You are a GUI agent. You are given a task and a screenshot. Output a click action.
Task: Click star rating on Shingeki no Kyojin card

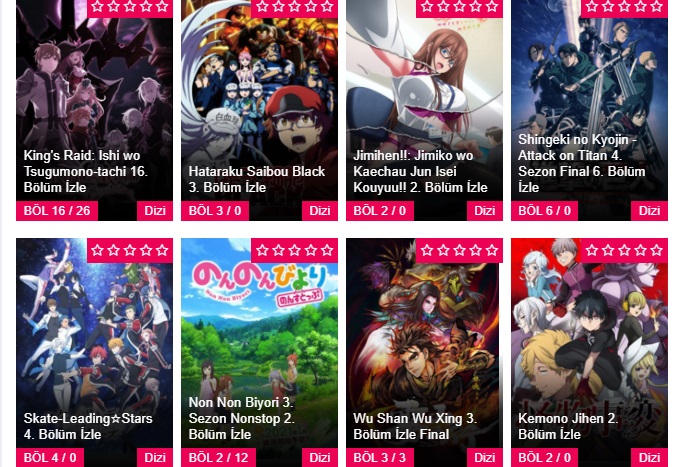pos(624,8)
